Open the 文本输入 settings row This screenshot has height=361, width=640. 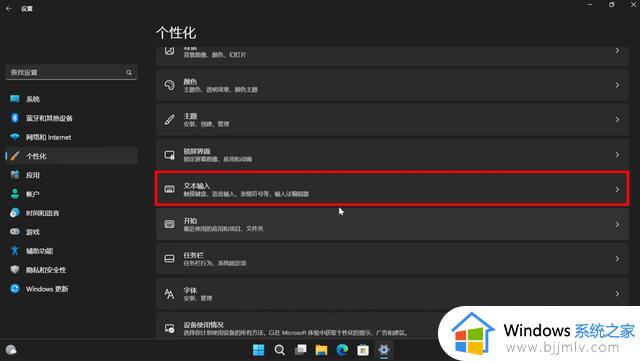click(x=392, y=189)
